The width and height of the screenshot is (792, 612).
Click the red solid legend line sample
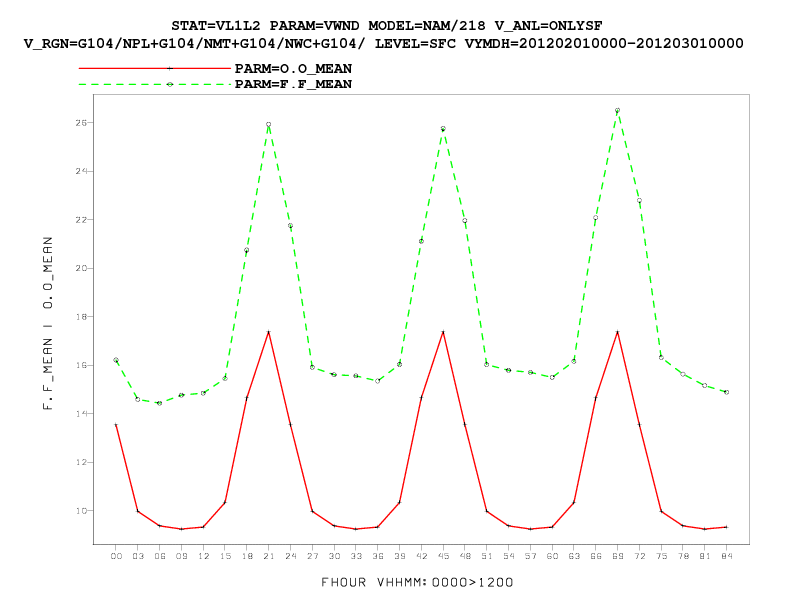(x=155, y=68)
